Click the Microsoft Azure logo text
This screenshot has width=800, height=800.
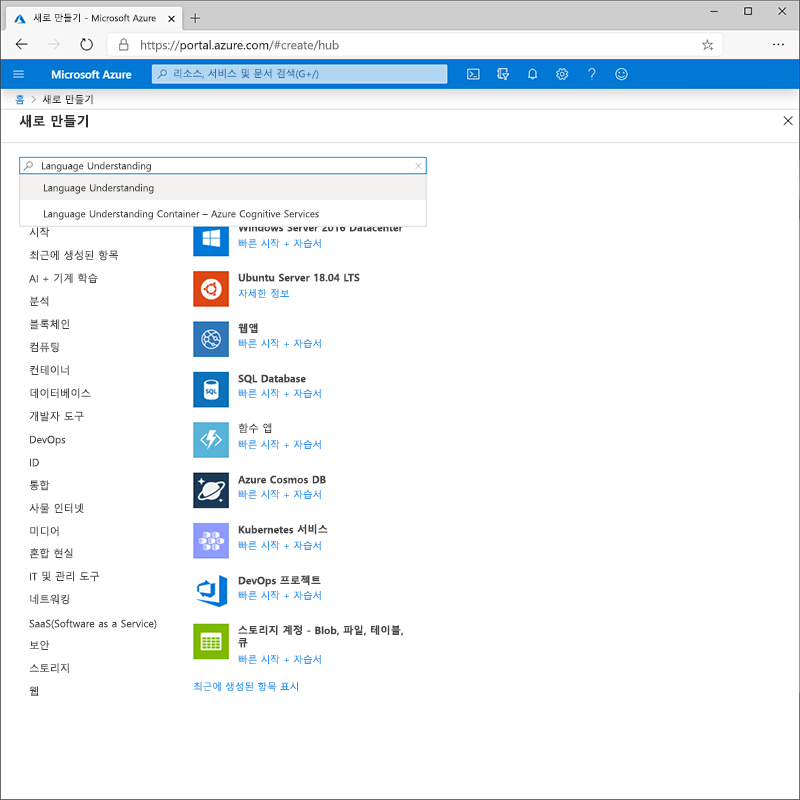coord(91,74)
